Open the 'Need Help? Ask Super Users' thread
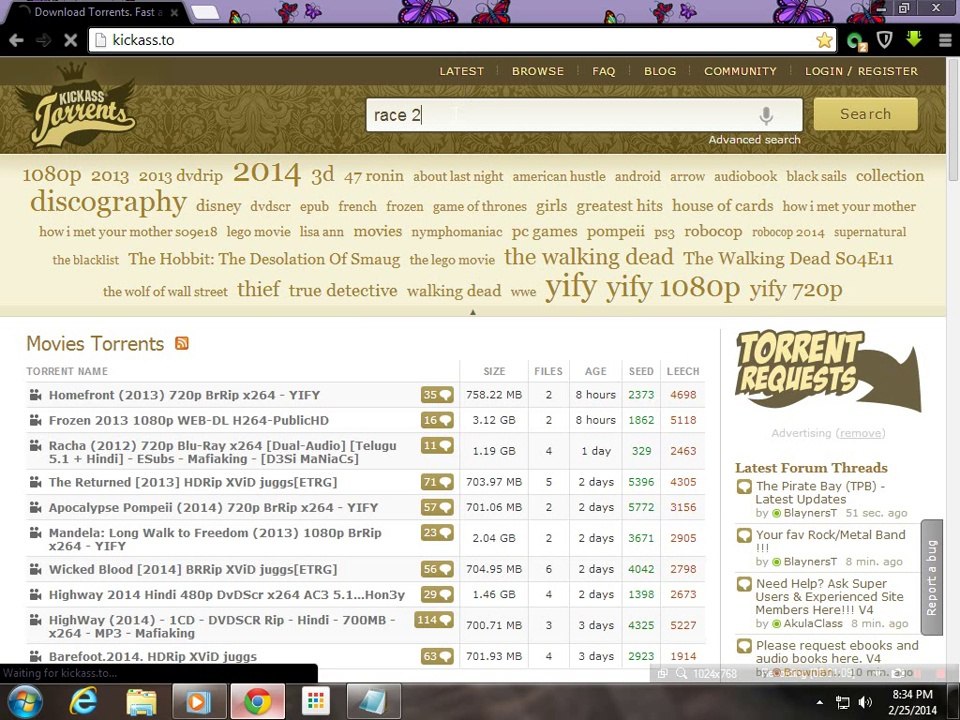 pos(830,596)
